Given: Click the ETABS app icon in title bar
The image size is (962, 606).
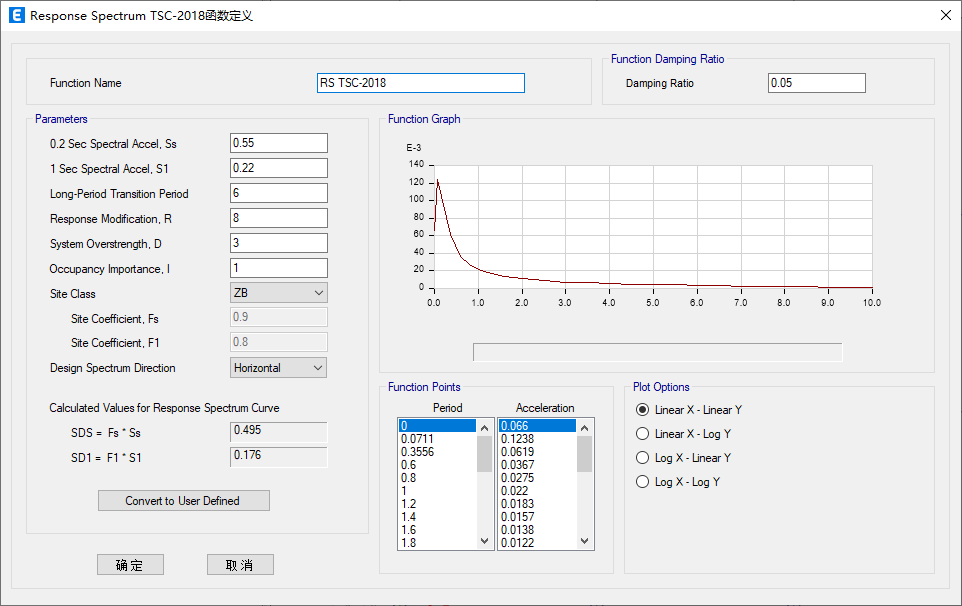Looking at the screenshot, I should (x=17, y=15).
